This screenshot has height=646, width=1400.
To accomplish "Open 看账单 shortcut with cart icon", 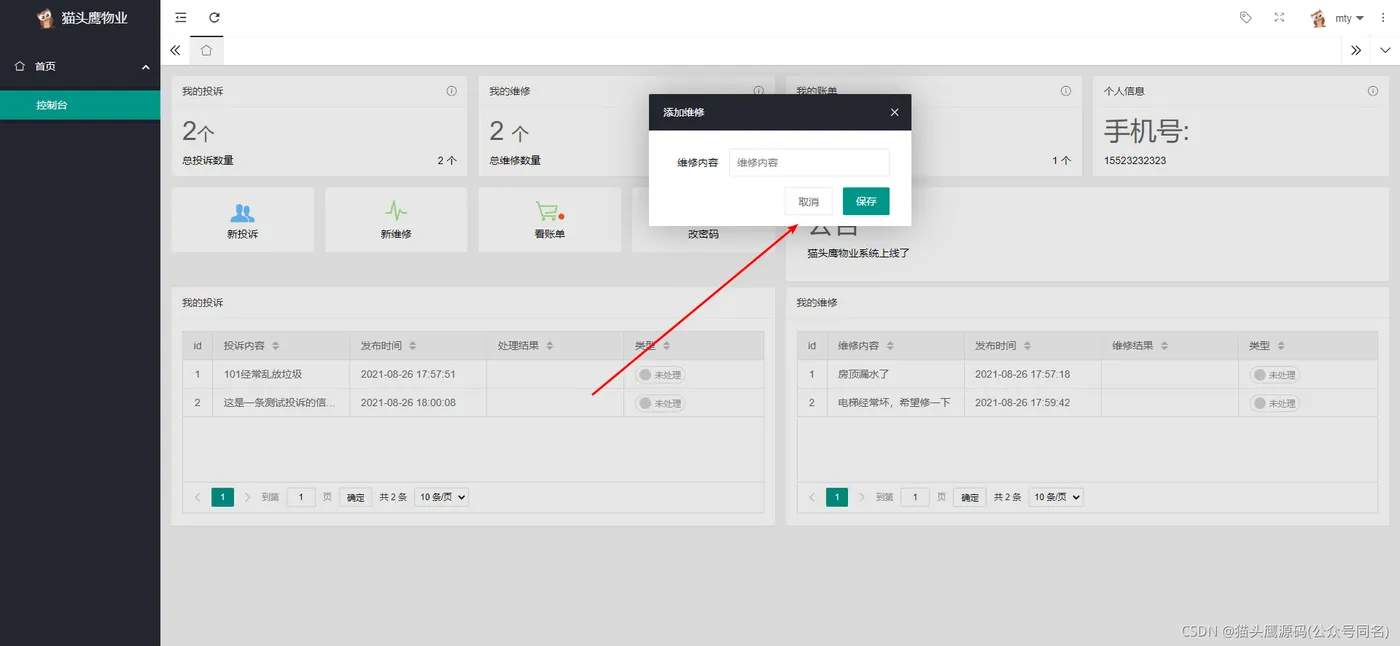I will coord(549,220).
